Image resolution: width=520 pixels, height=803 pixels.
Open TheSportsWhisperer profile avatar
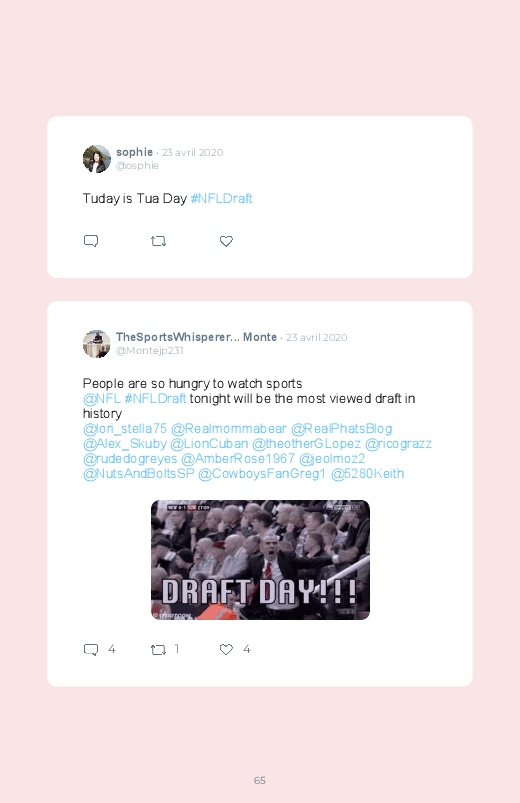[x=97, y=344]
